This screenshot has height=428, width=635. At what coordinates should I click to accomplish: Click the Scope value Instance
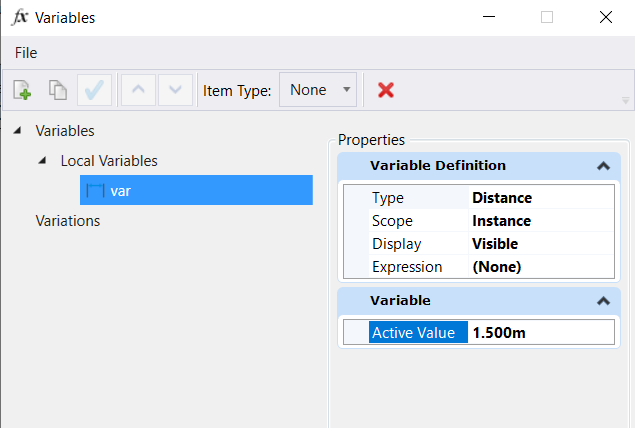(x=501, y=221)
